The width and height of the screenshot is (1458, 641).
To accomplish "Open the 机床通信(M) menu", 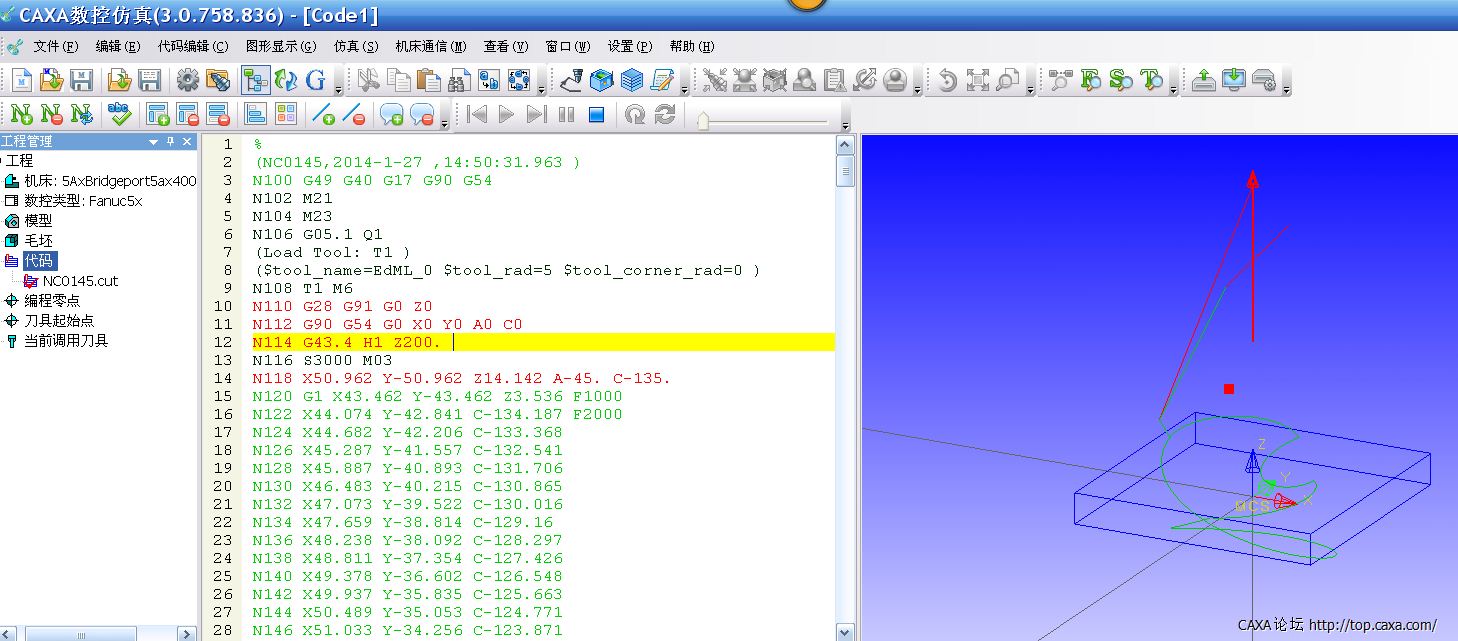I will tap(431, 46).
